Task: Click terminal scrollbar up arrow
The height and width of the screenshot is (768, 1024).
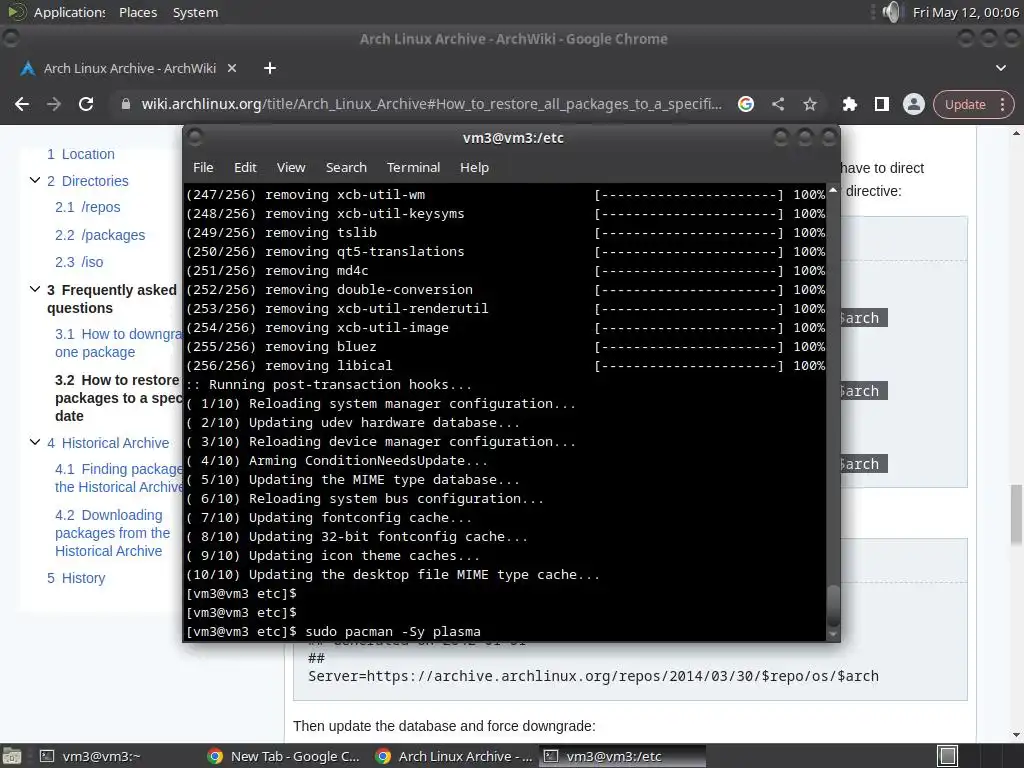Action: pyautogui.click(x=833, y=190)
